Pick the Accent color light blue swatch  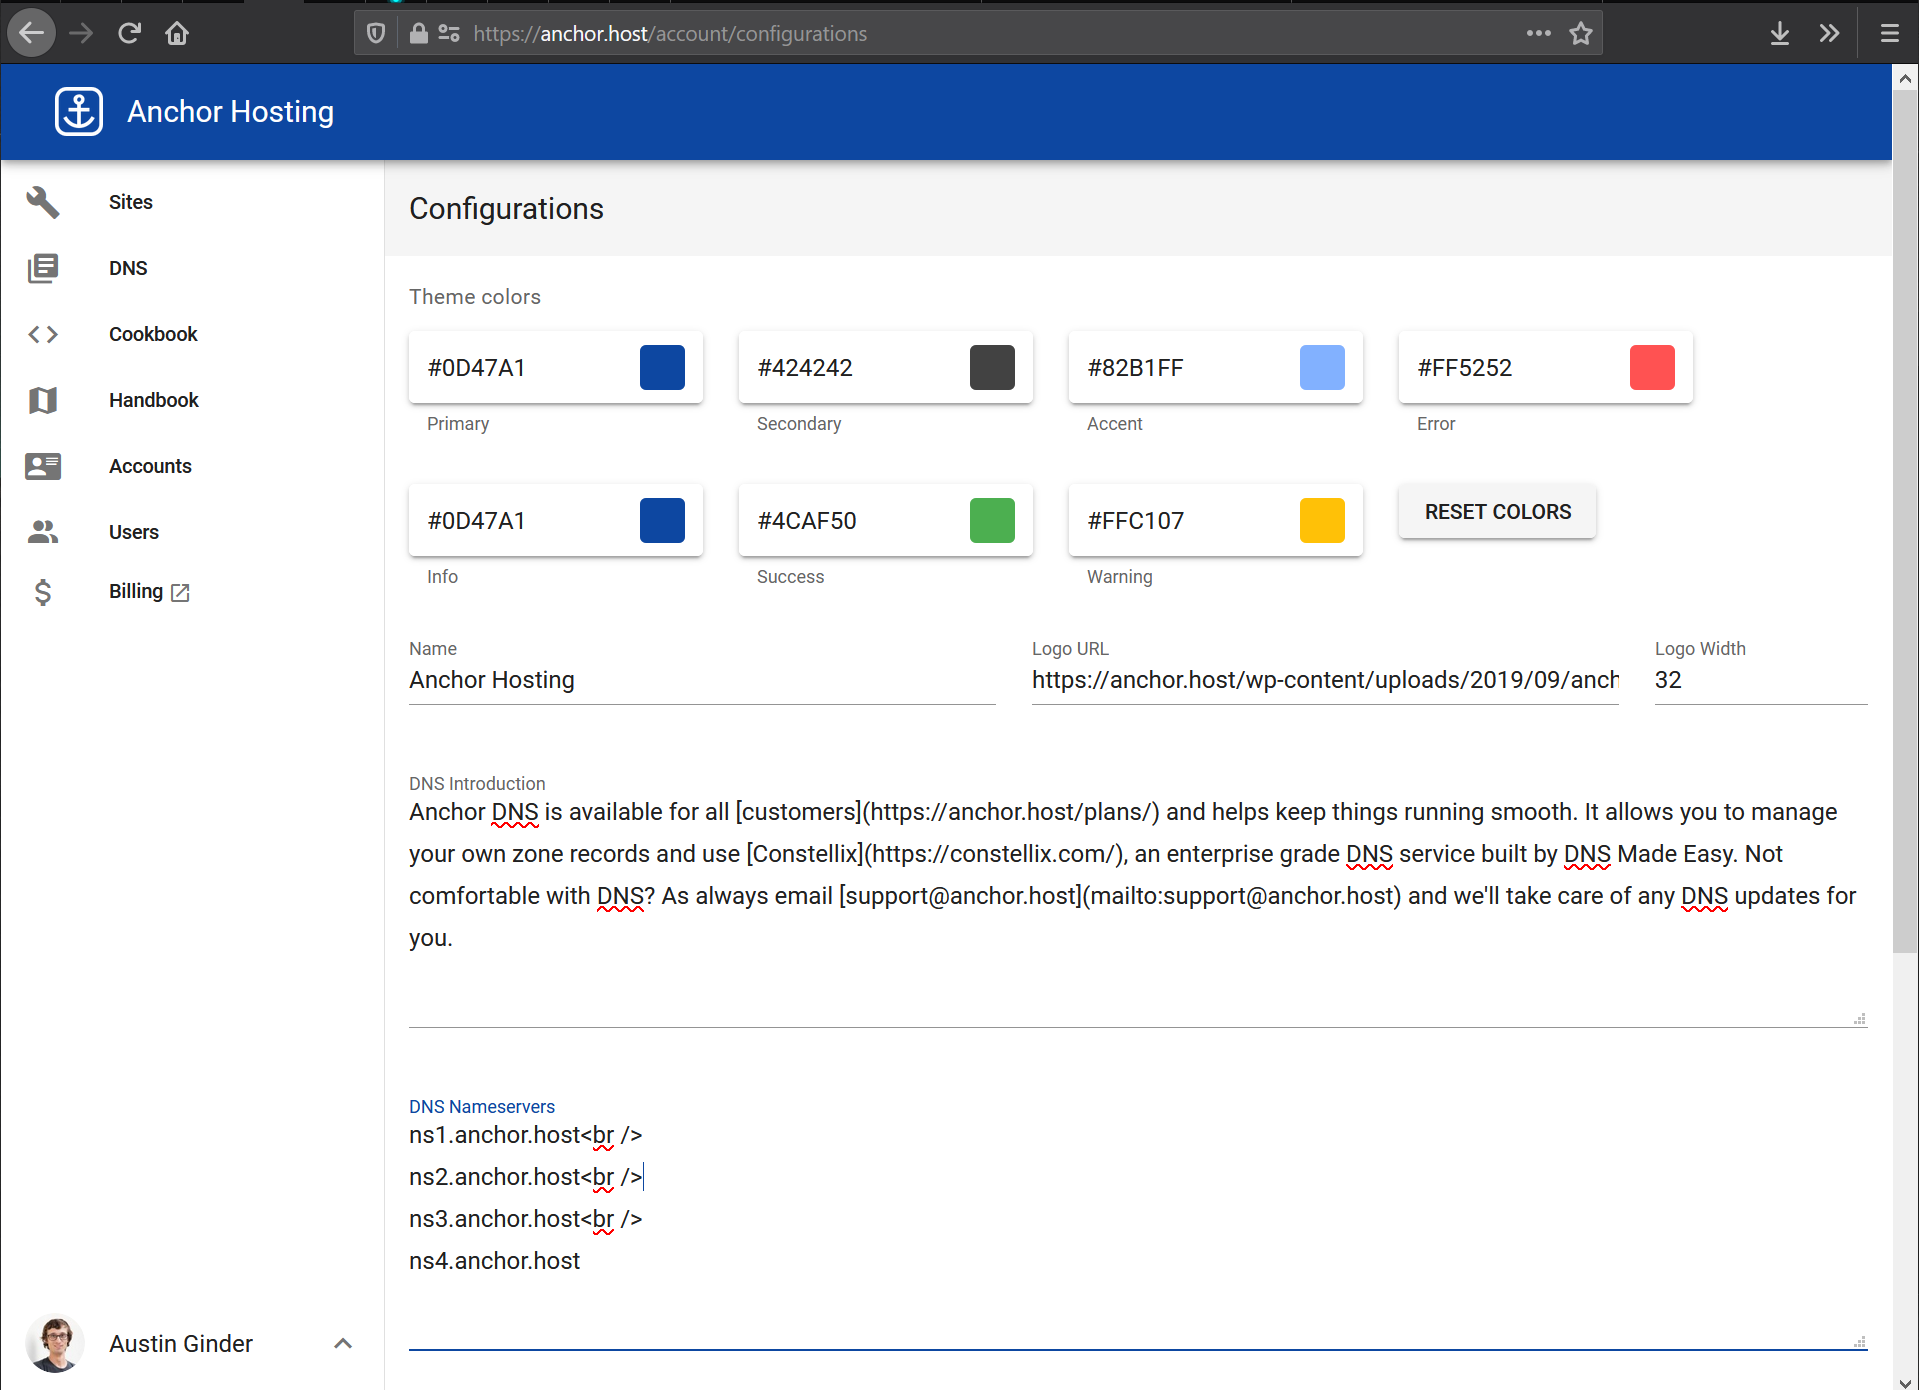click(x=1322, y=367)
